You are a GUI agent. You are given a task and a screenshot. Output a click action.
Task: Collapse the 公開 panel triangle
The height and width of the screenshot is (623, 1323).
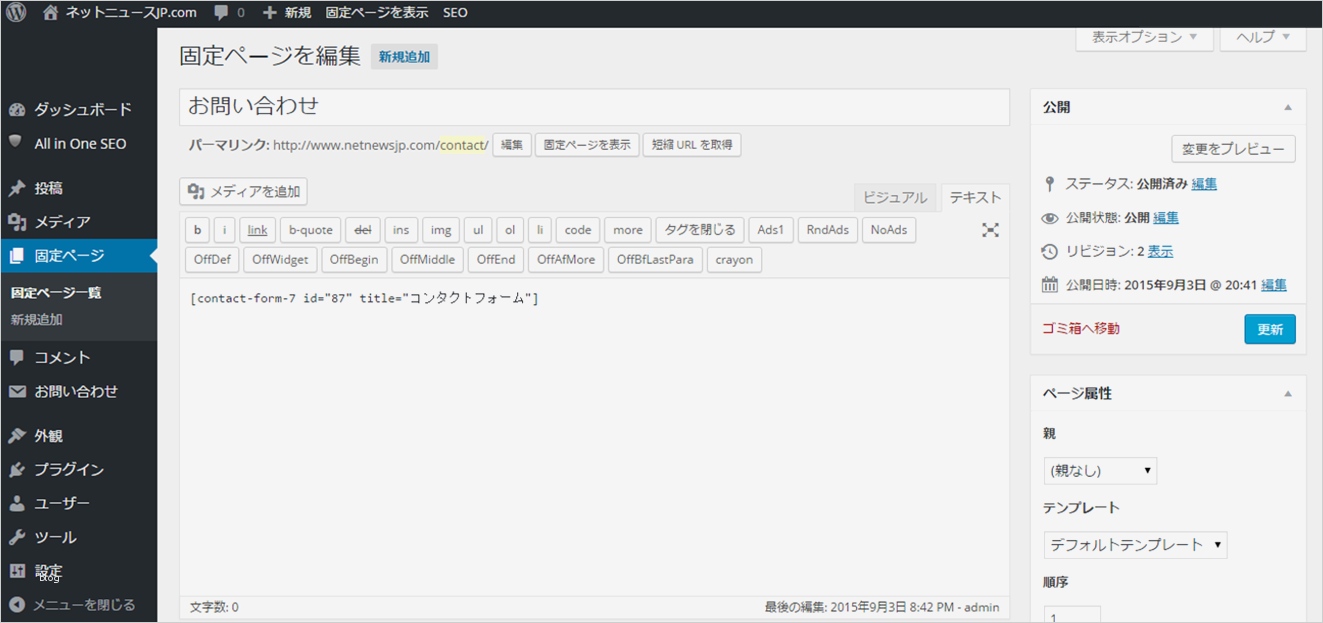1288,107
